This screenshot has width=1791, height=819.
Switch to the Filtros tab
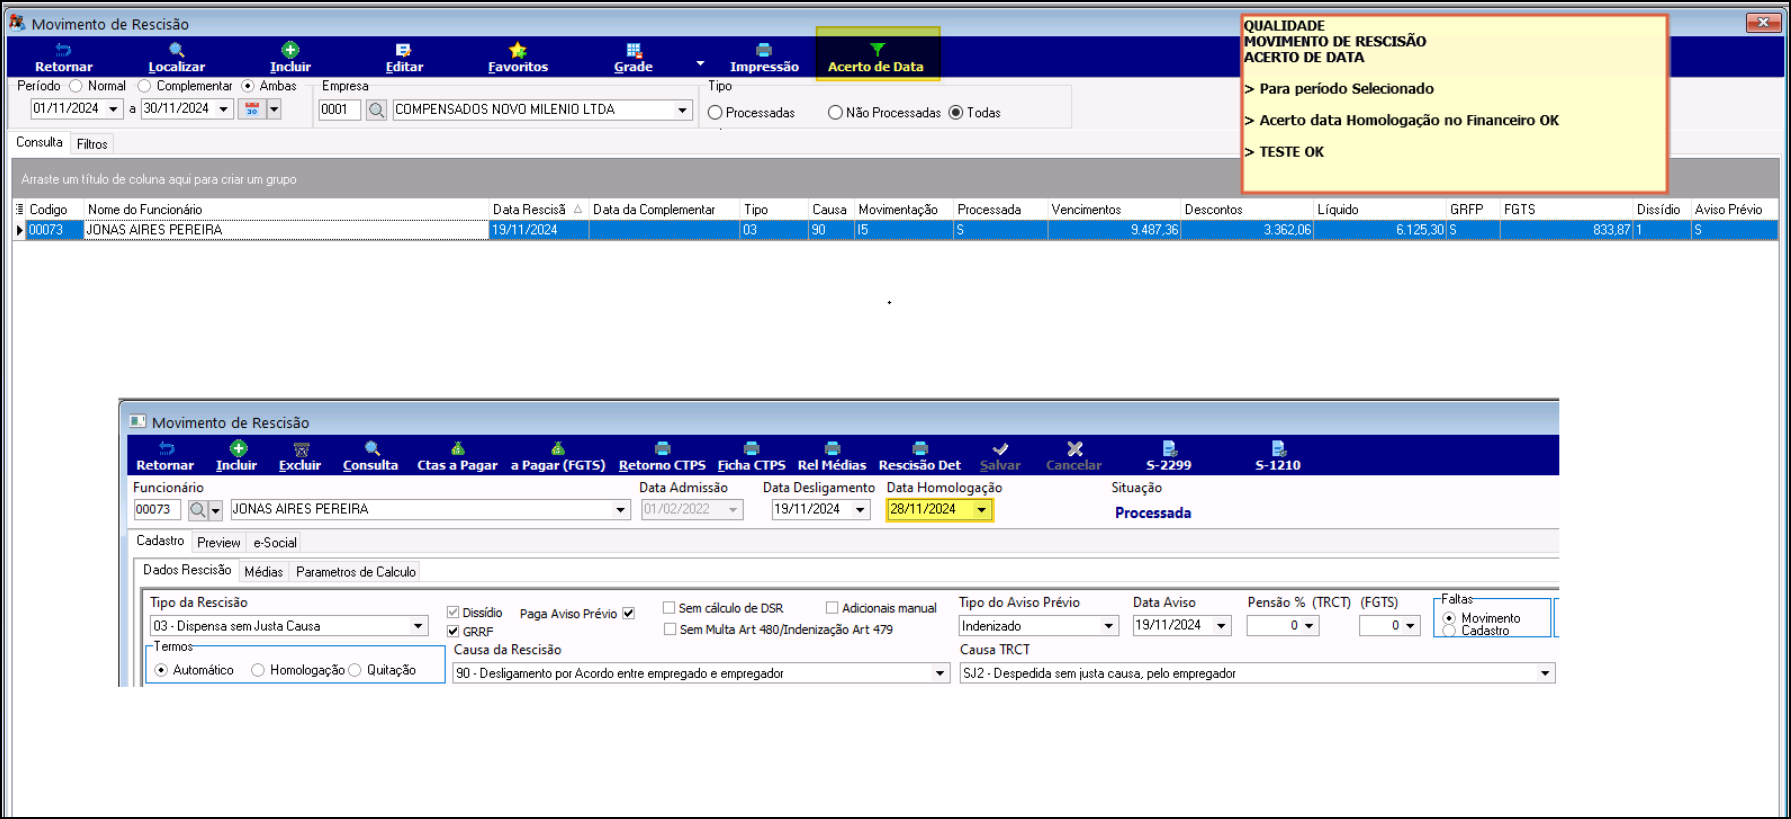coord(92,144)
